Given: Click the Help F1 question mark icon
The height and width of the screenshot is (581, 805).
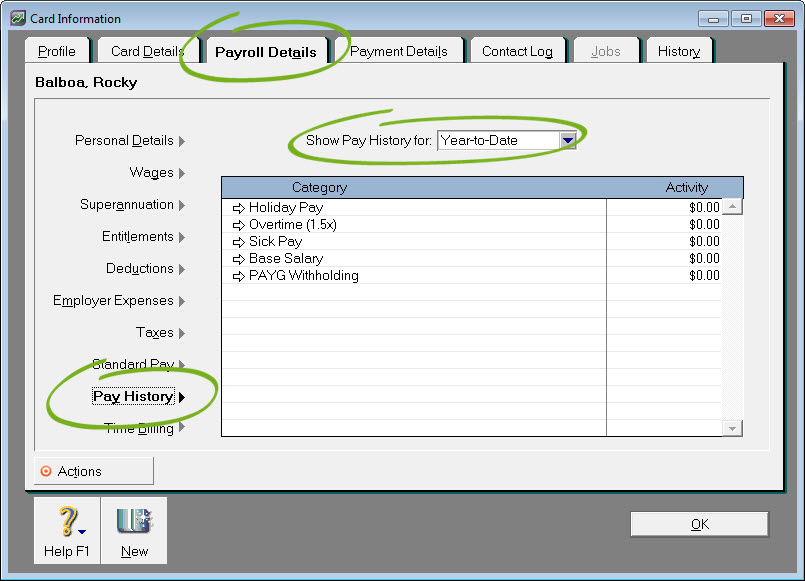Looking at the screenshot, I should pyautogui.click(x=66, y=522).
